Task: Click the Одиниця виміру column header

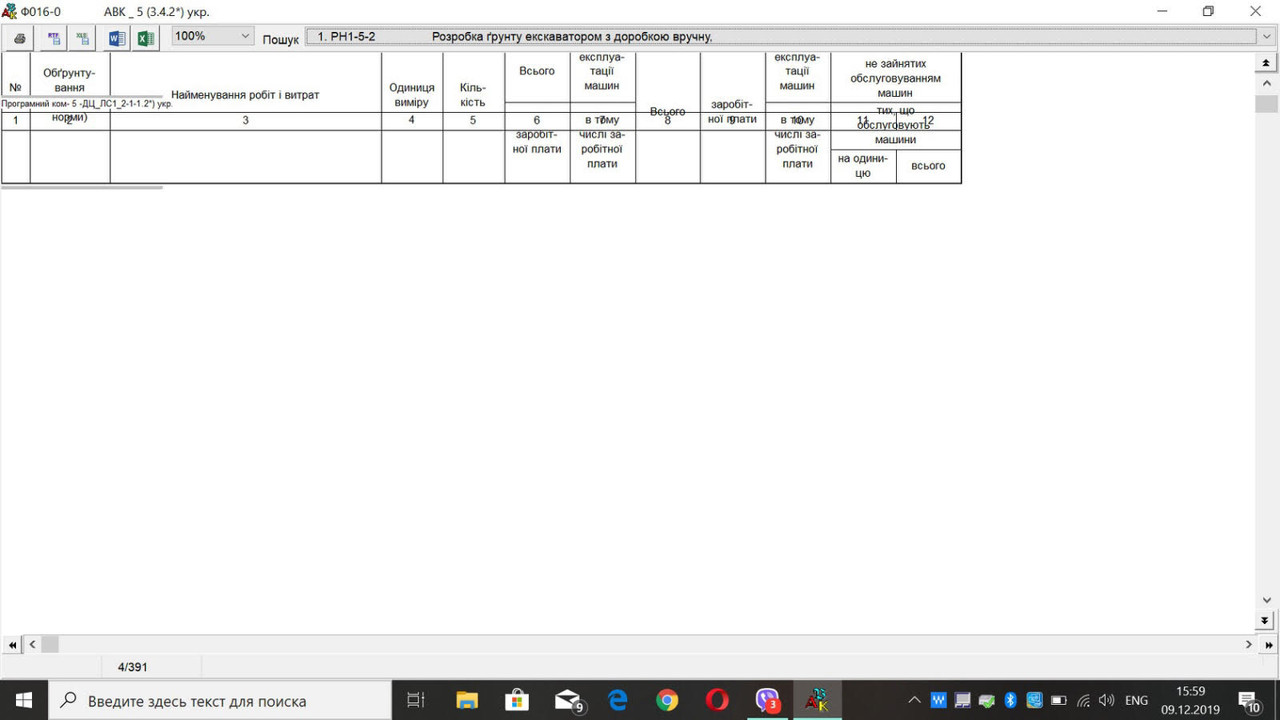Action: point(411,95)
